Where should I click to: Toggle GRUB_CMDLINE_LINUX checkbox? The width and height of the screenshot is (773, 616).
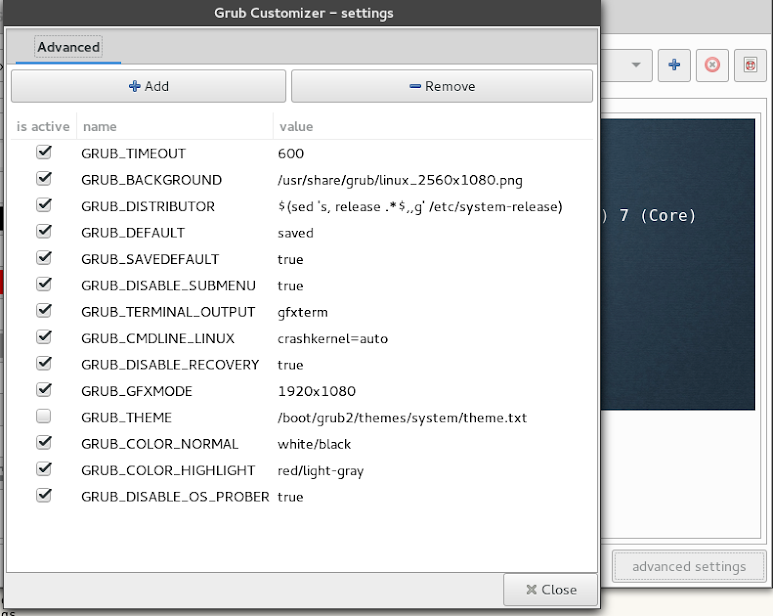(x=44, y=337)
